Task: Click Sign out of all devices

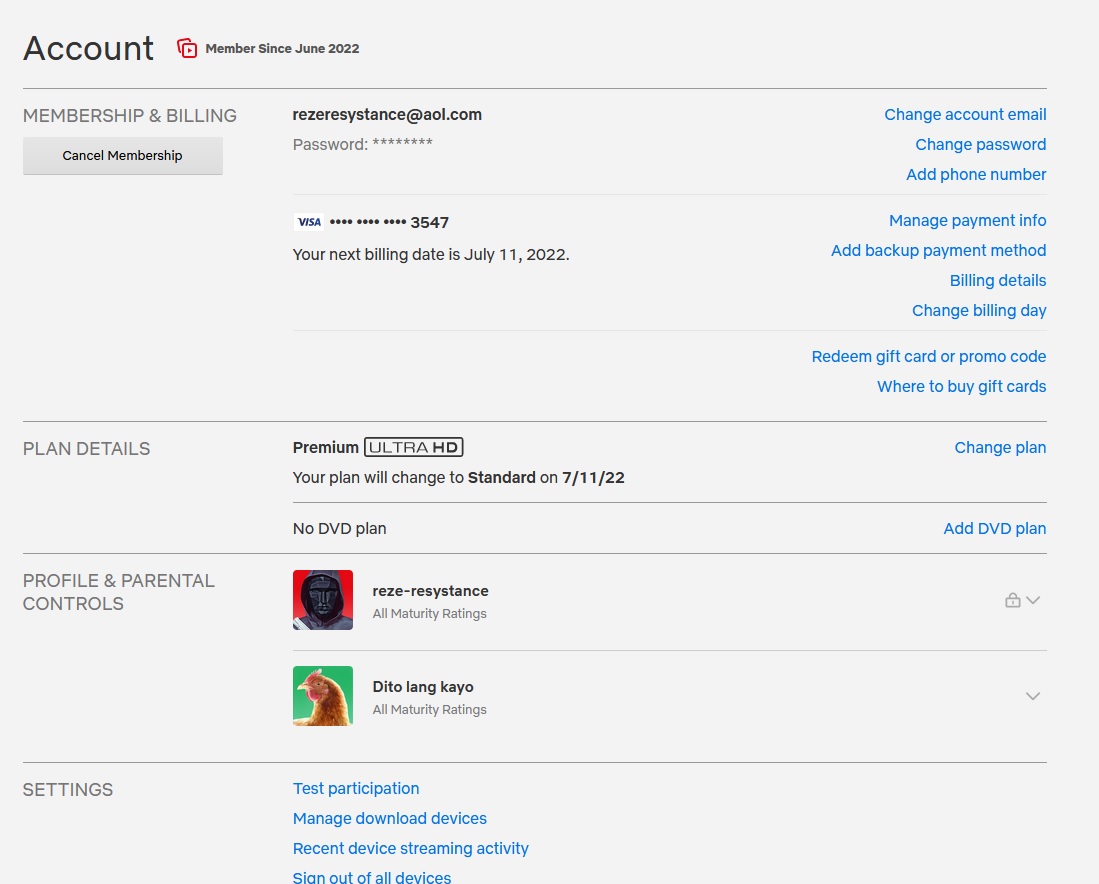Action: tap(372, 877)
